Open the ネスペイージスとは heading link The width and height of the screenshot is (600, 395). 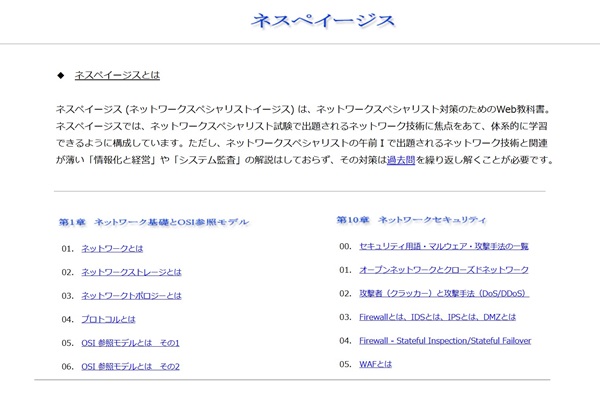click(x=117, y=75)
